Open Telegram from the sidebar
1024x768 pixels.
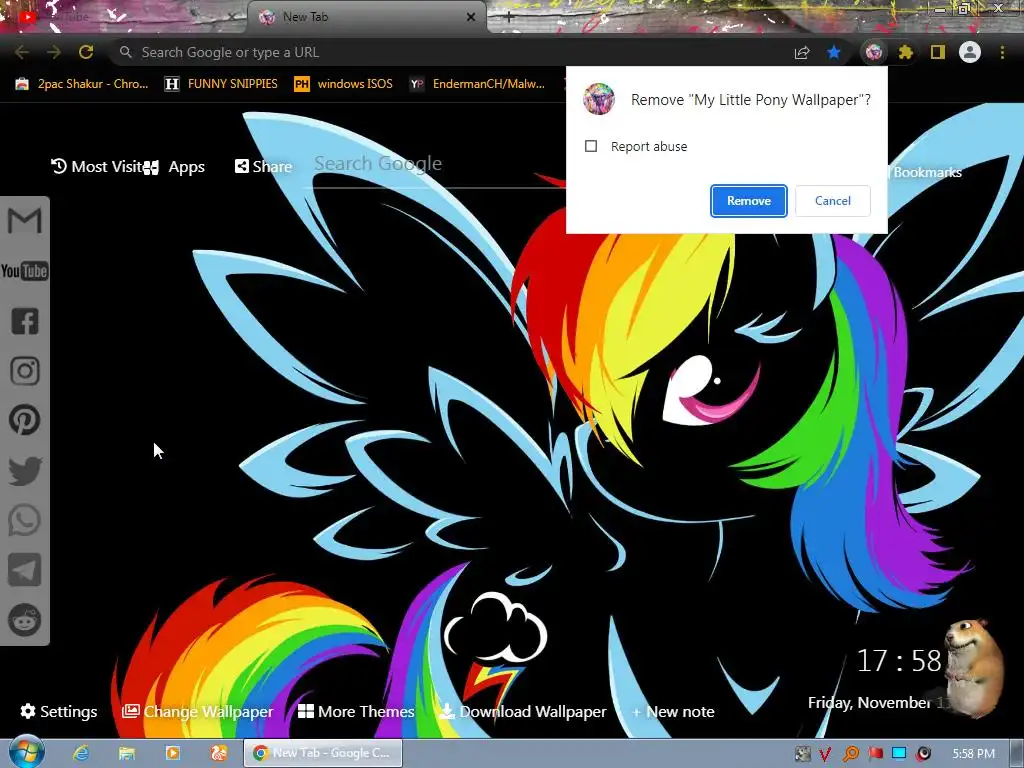25,569
